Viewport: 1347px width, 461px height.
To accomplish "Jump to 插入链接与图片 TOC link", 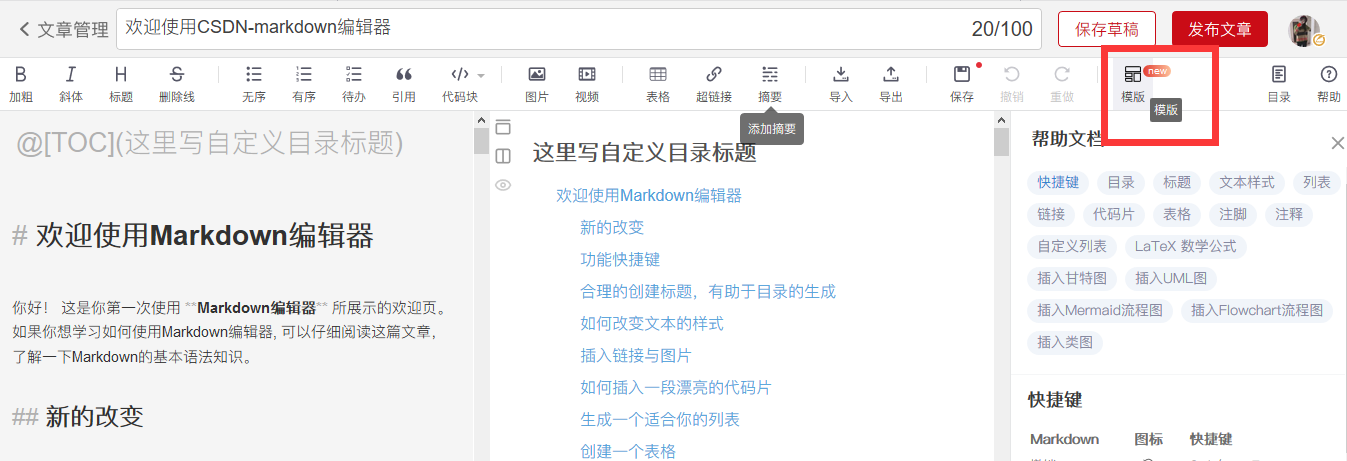I will click(636, 355).
